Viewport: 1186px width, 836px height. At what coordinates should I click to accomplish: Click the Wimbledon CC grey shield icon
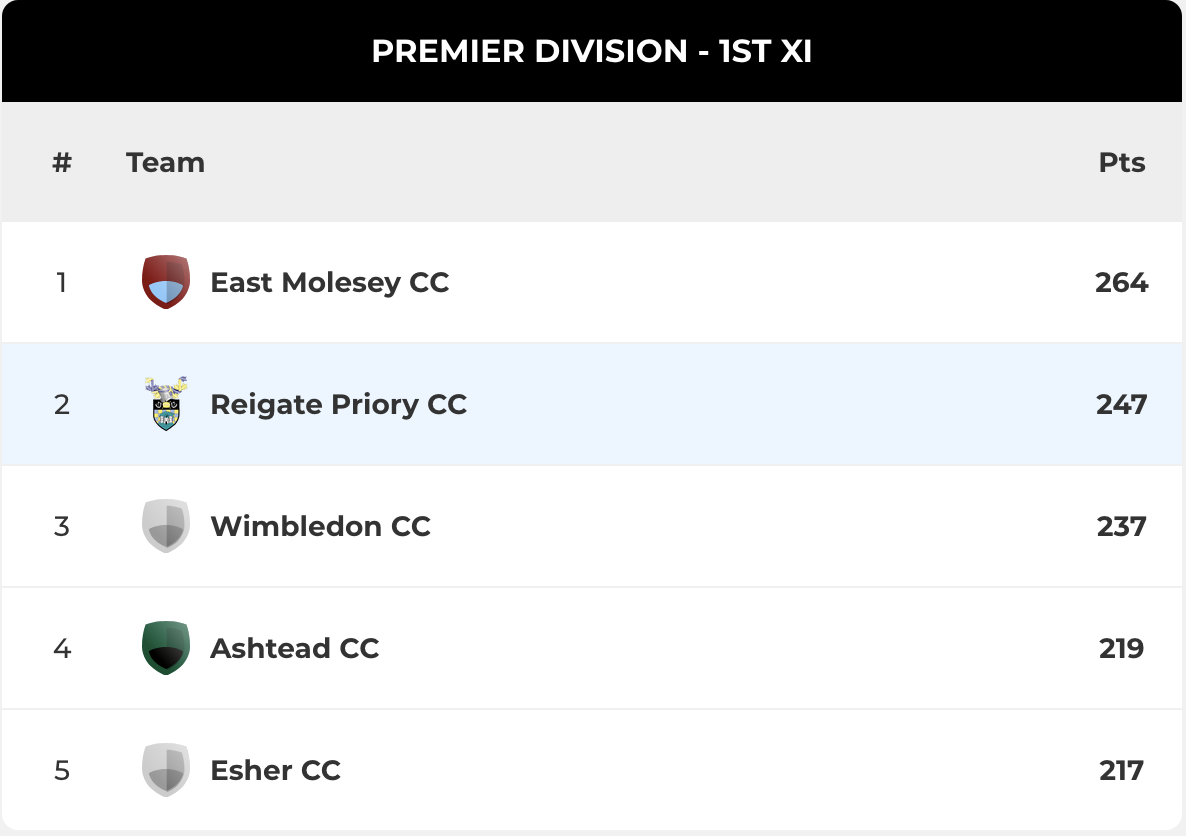[166, 526]
